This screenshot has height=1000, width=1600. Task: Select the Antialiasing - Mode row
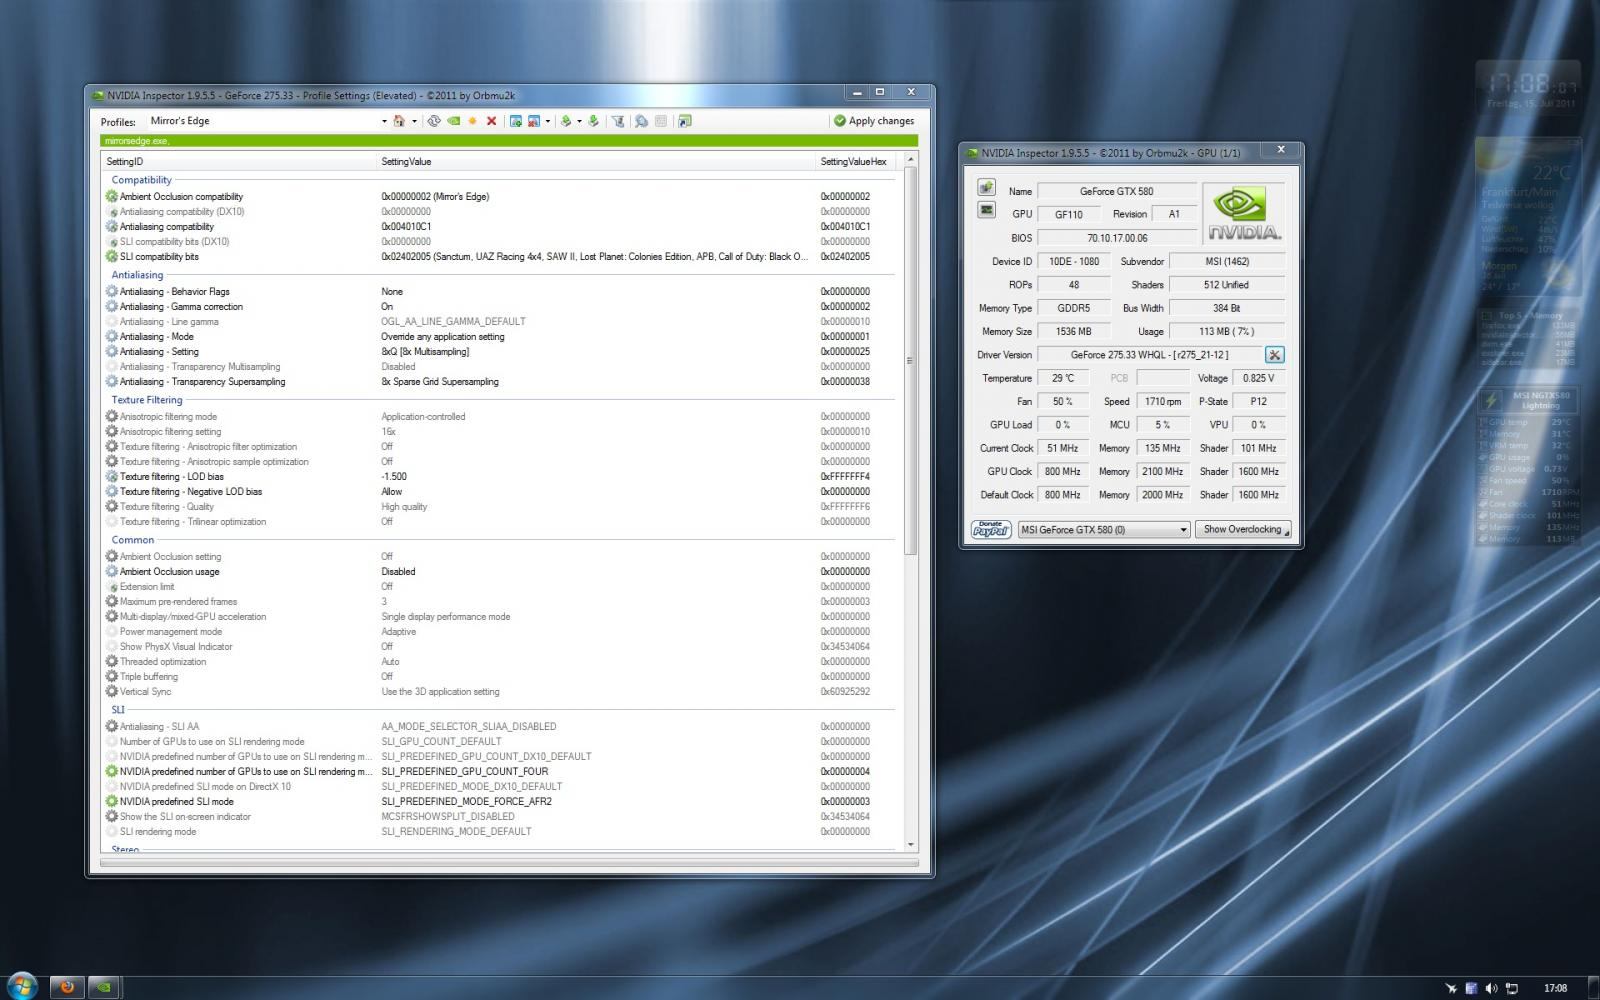(x=500, y=336)
